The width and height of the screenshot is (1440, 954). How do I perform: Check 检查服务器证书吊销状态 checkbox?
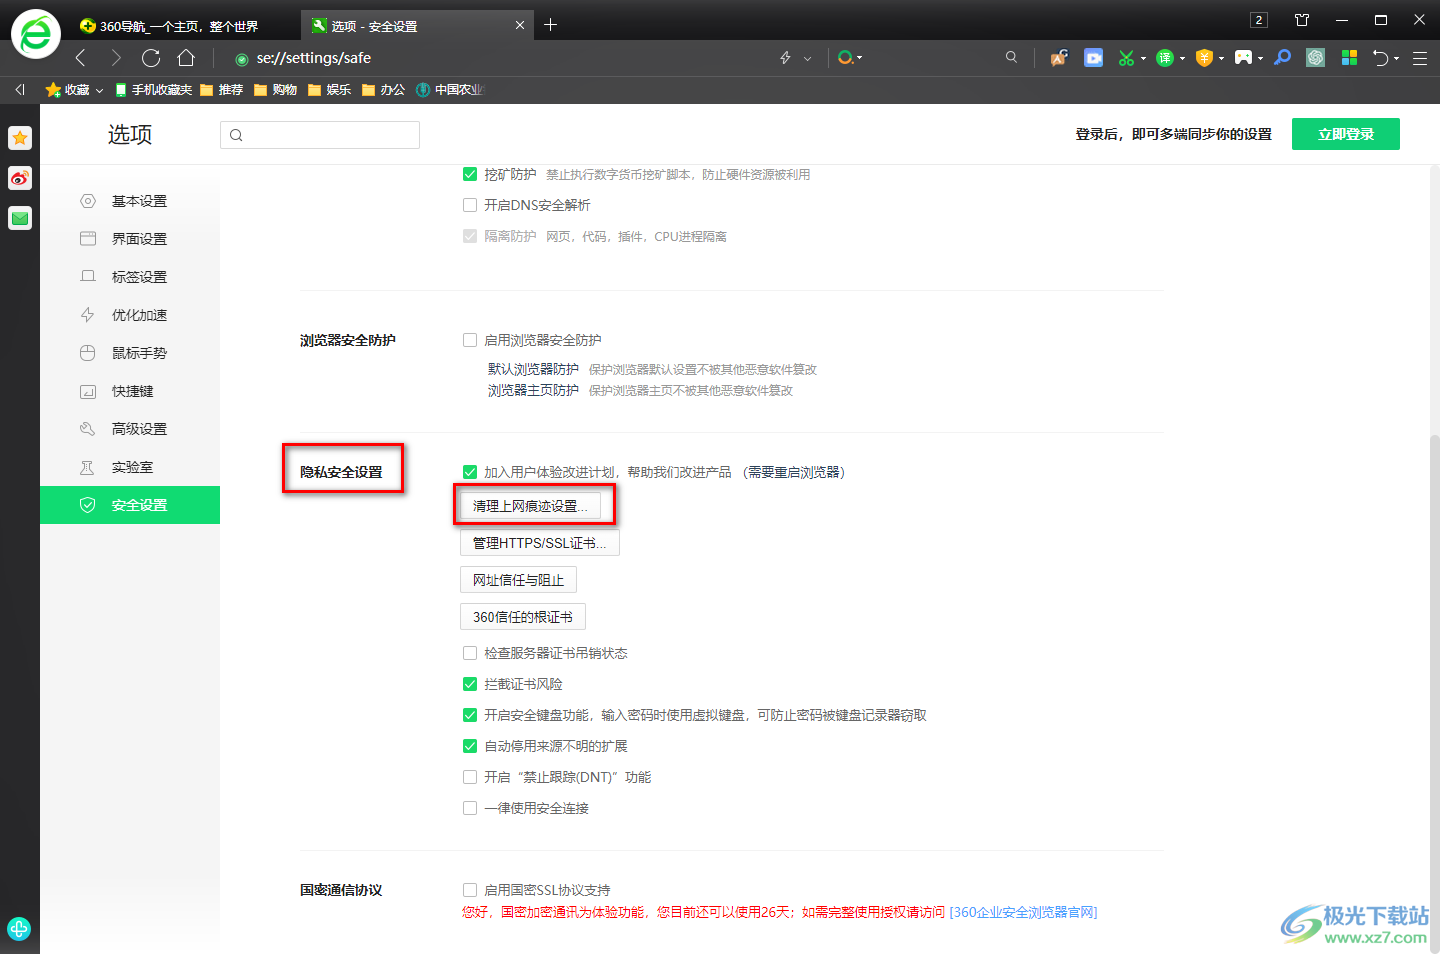tap(470, 653)
